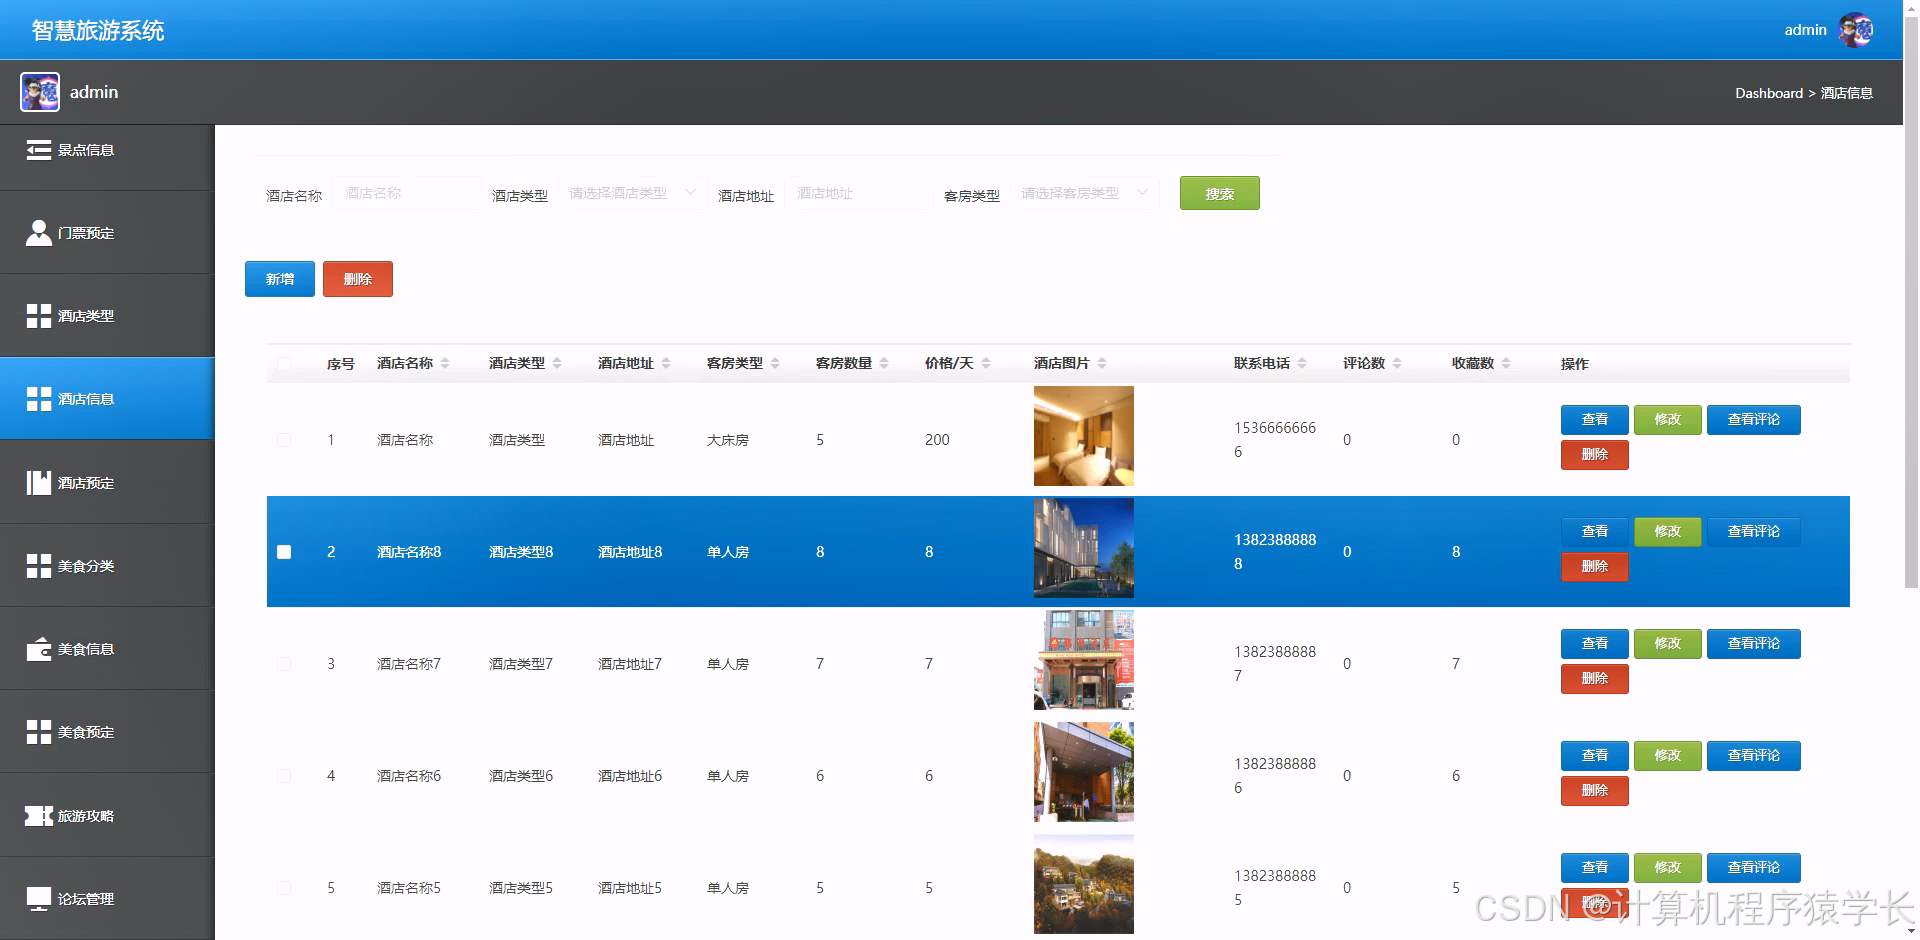Click the 酒店类型7 cell
The width and height of the screenshot is (1920, 940).
[521, 664]
